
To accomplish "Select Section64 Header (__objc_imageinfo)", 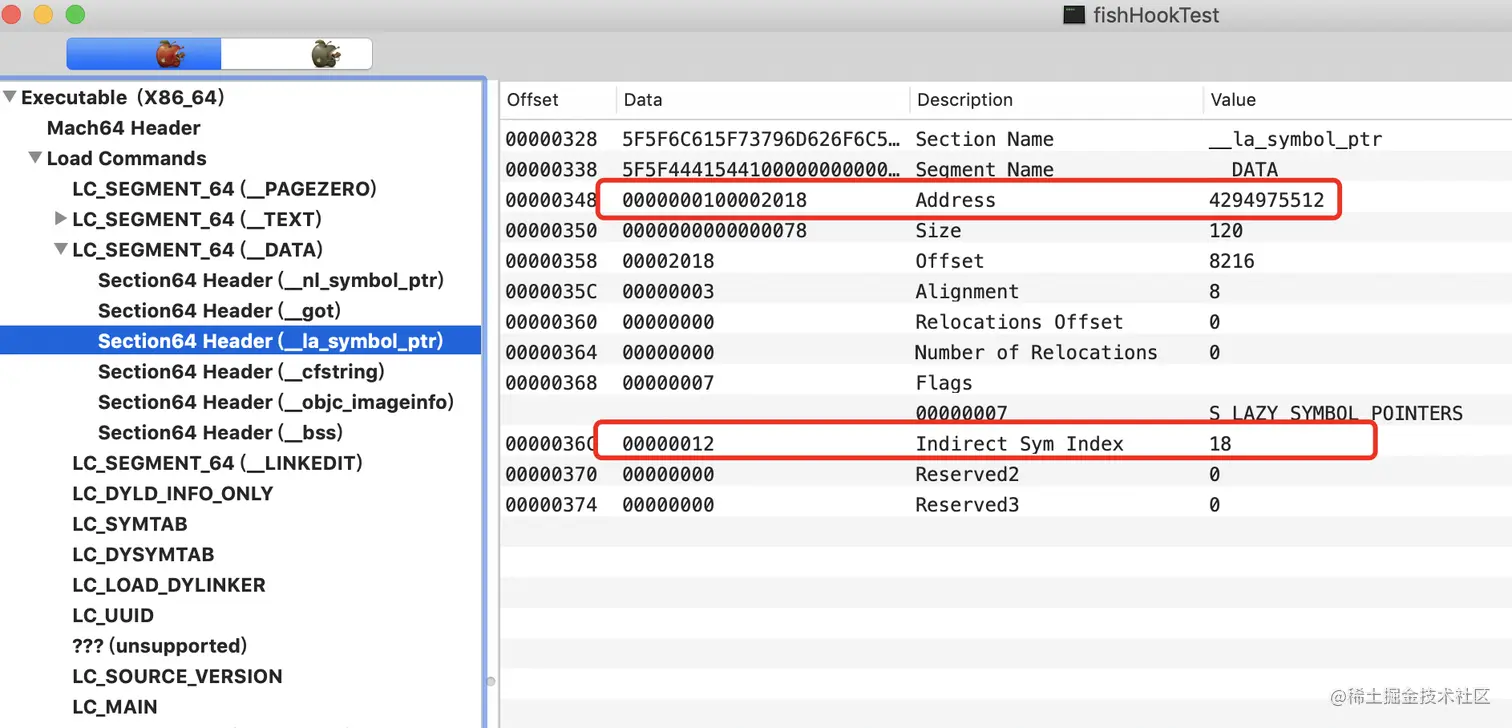I will [276, 402].
